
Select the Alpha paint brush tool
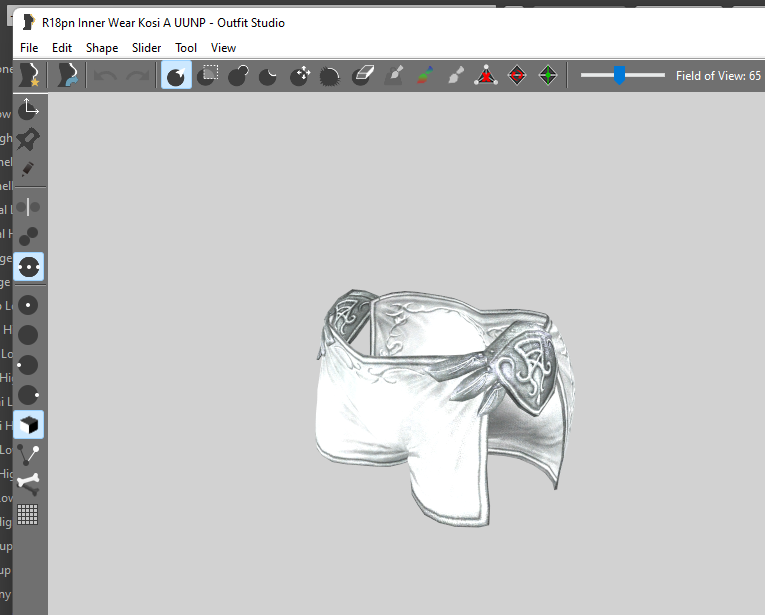click(456, 75)
